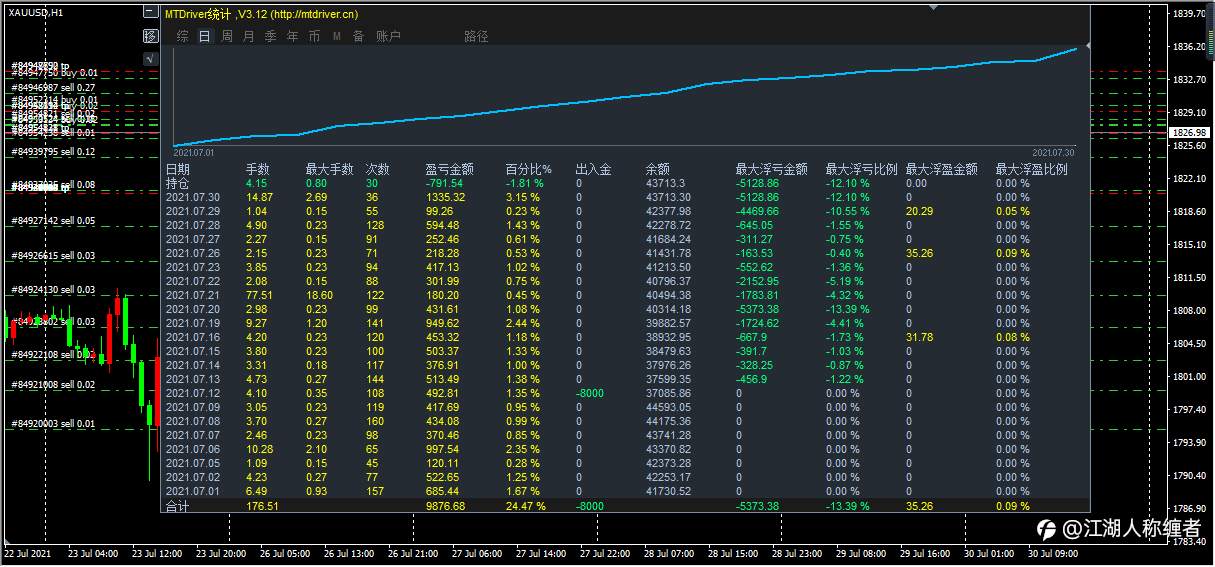
Task: Select the 持仓 holdings row label
Action: [177, 183]
